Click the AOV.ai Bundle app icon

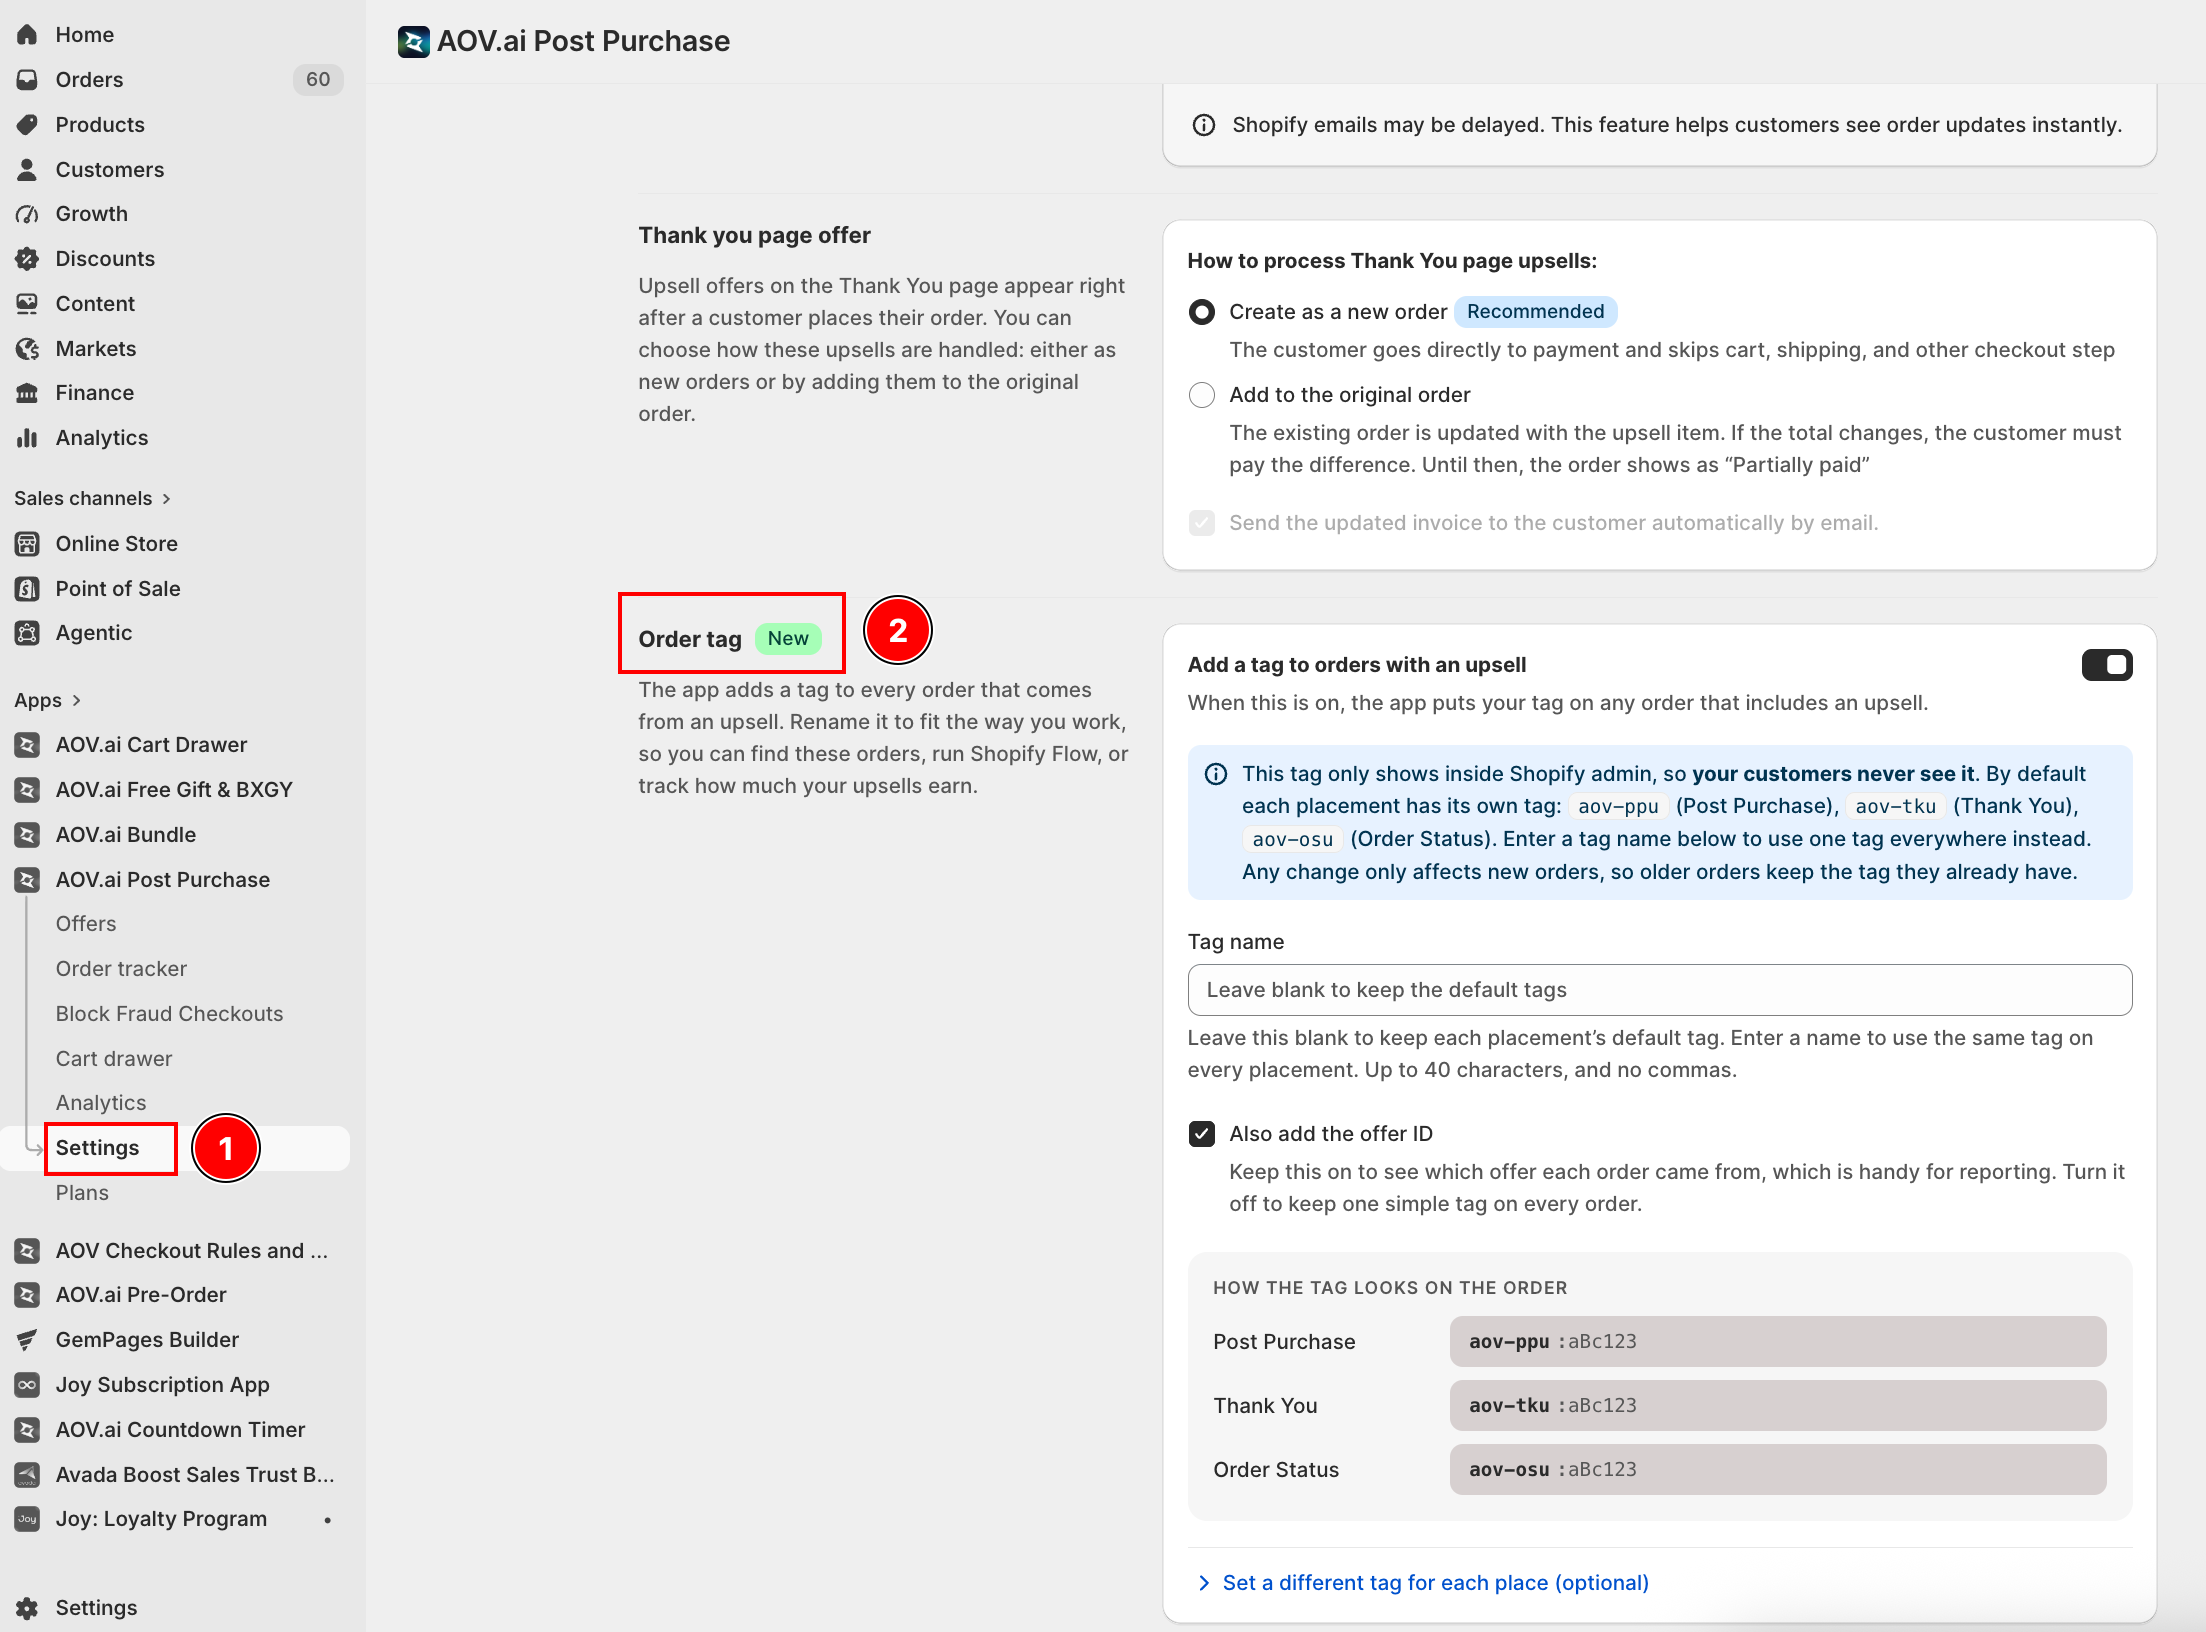pos(27,835)
